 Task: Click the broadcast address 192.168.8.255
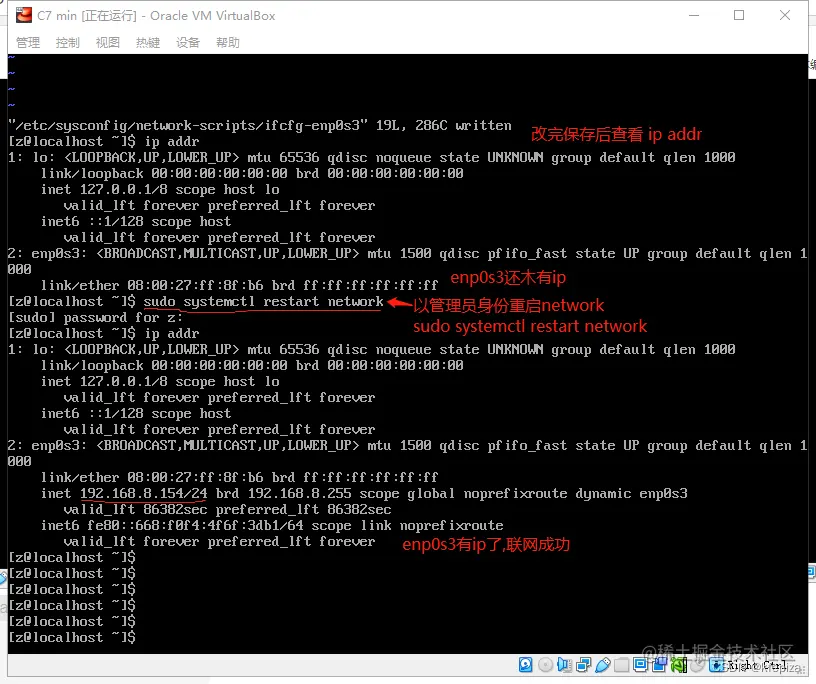[299, 493]
